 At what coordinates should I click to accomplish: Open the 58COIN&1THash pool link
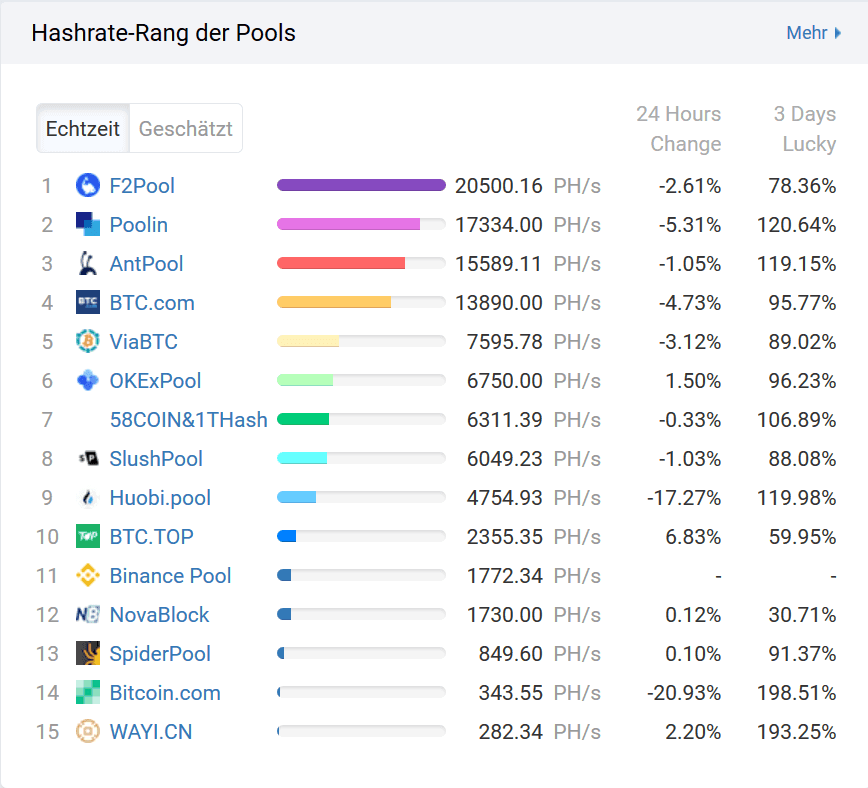pos(188,420)
